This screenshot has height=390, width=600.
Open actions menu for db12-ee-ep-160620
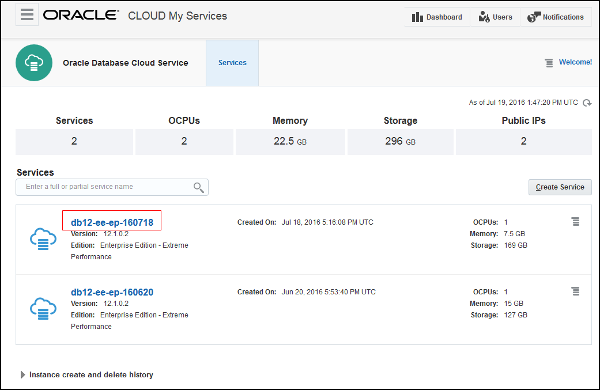click(575, 291)
